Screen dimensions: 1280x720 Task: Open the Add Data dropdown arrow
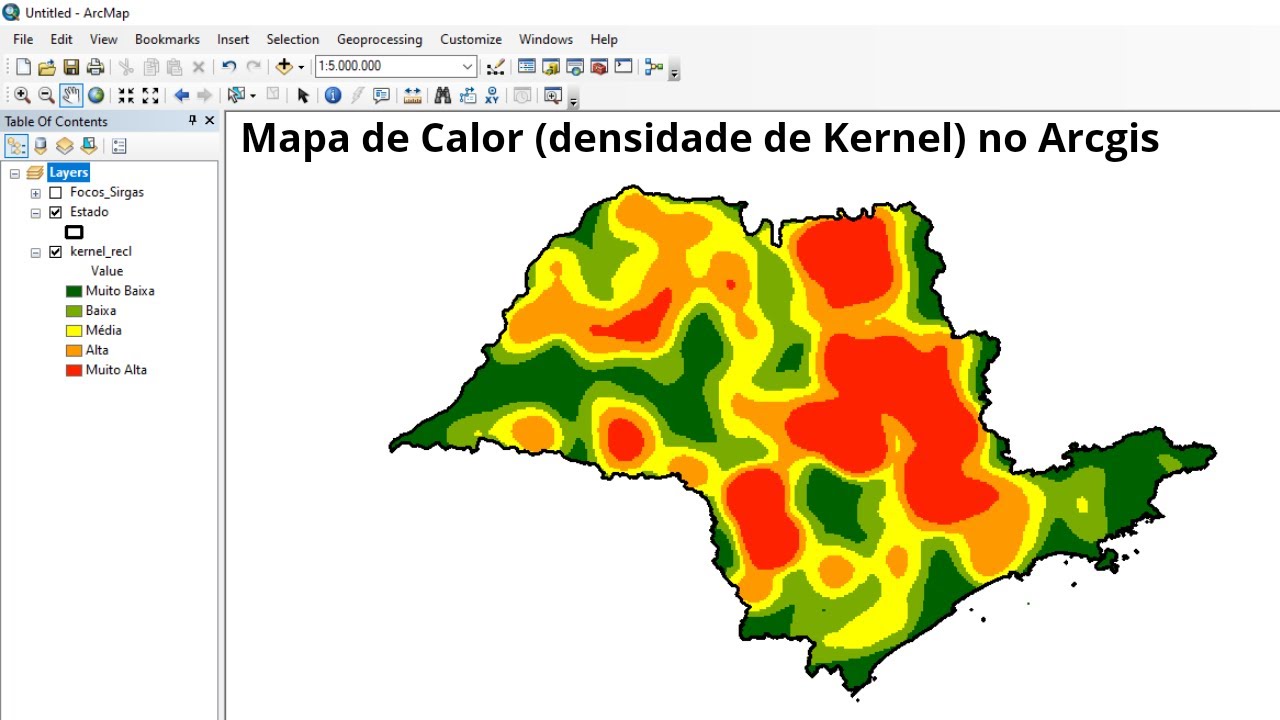301,67
